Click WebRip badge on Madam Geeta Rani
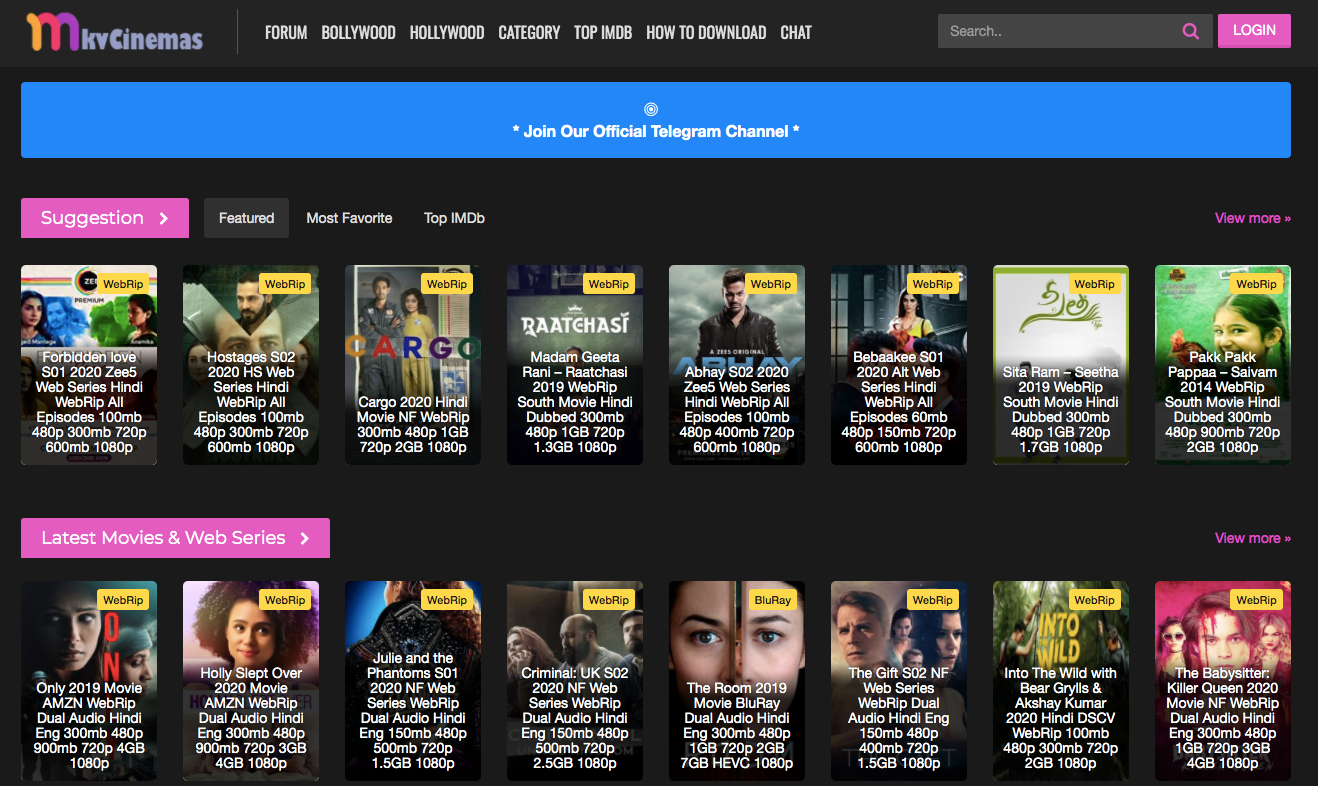This screenshot has width=1318, height=786. click(609, 284)
